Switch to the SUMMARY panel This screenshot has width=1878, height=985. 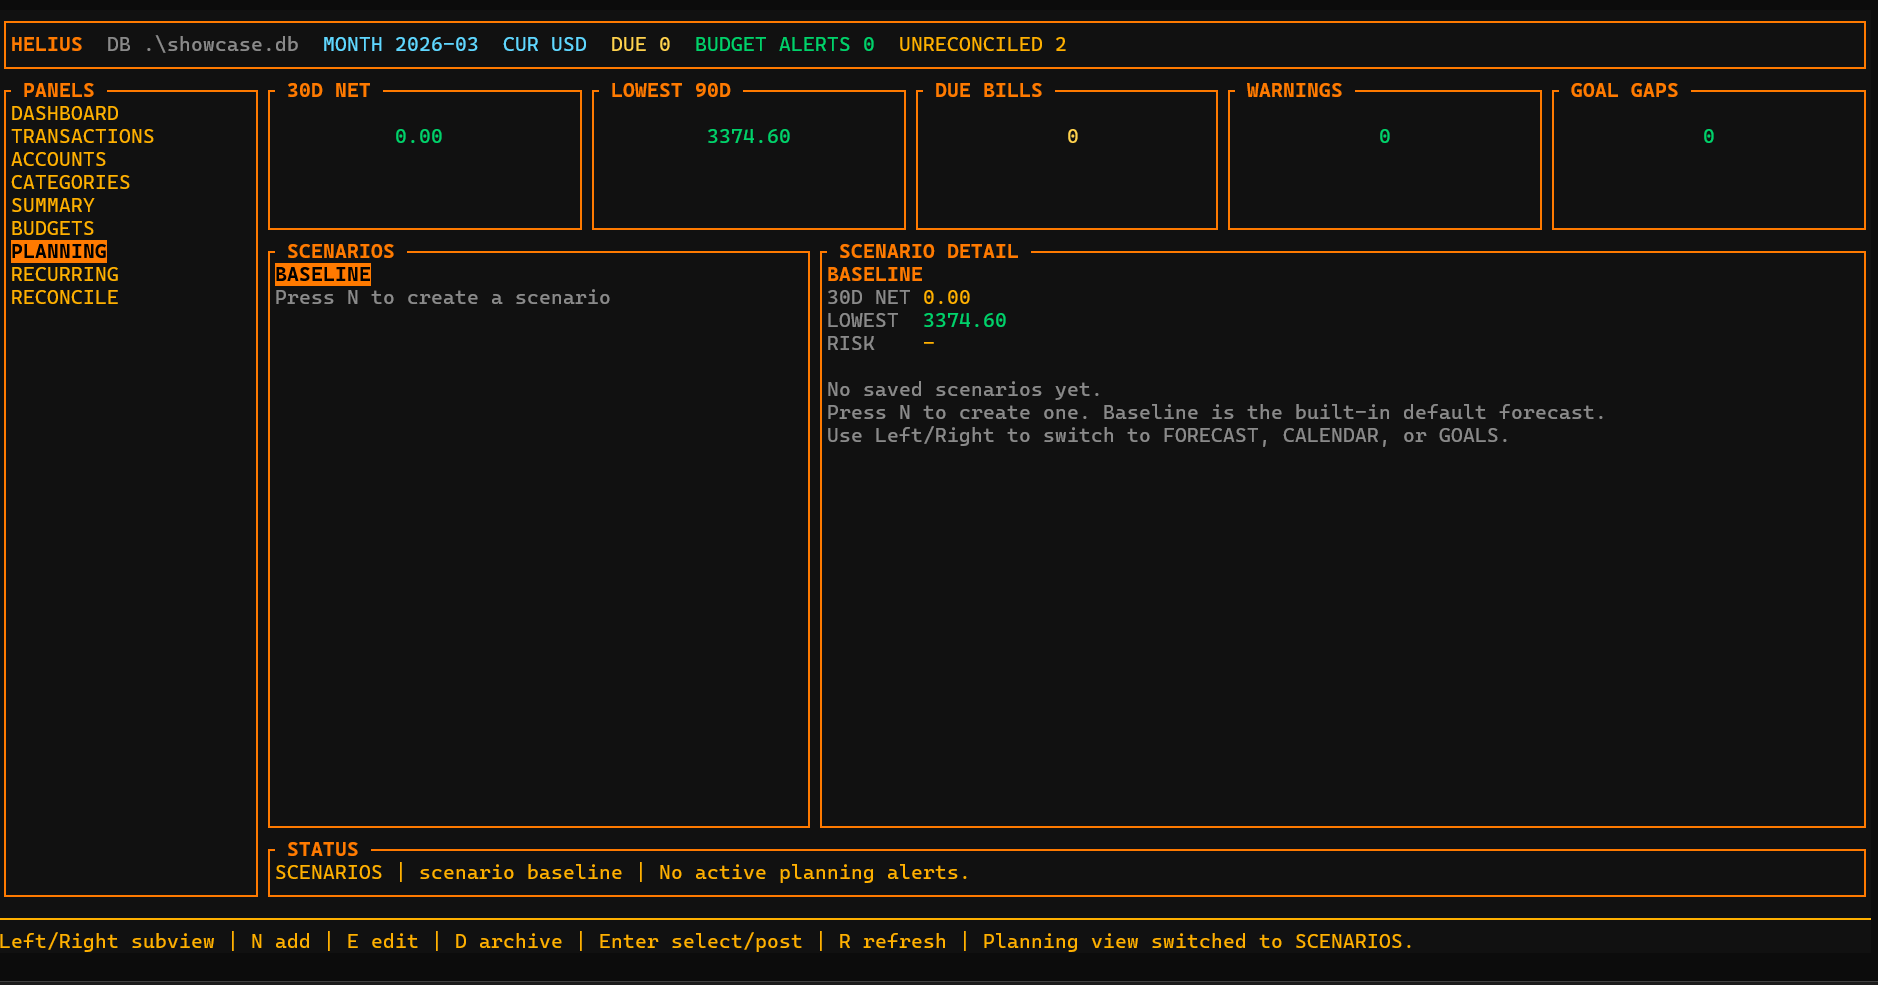(x=53, y=206)
